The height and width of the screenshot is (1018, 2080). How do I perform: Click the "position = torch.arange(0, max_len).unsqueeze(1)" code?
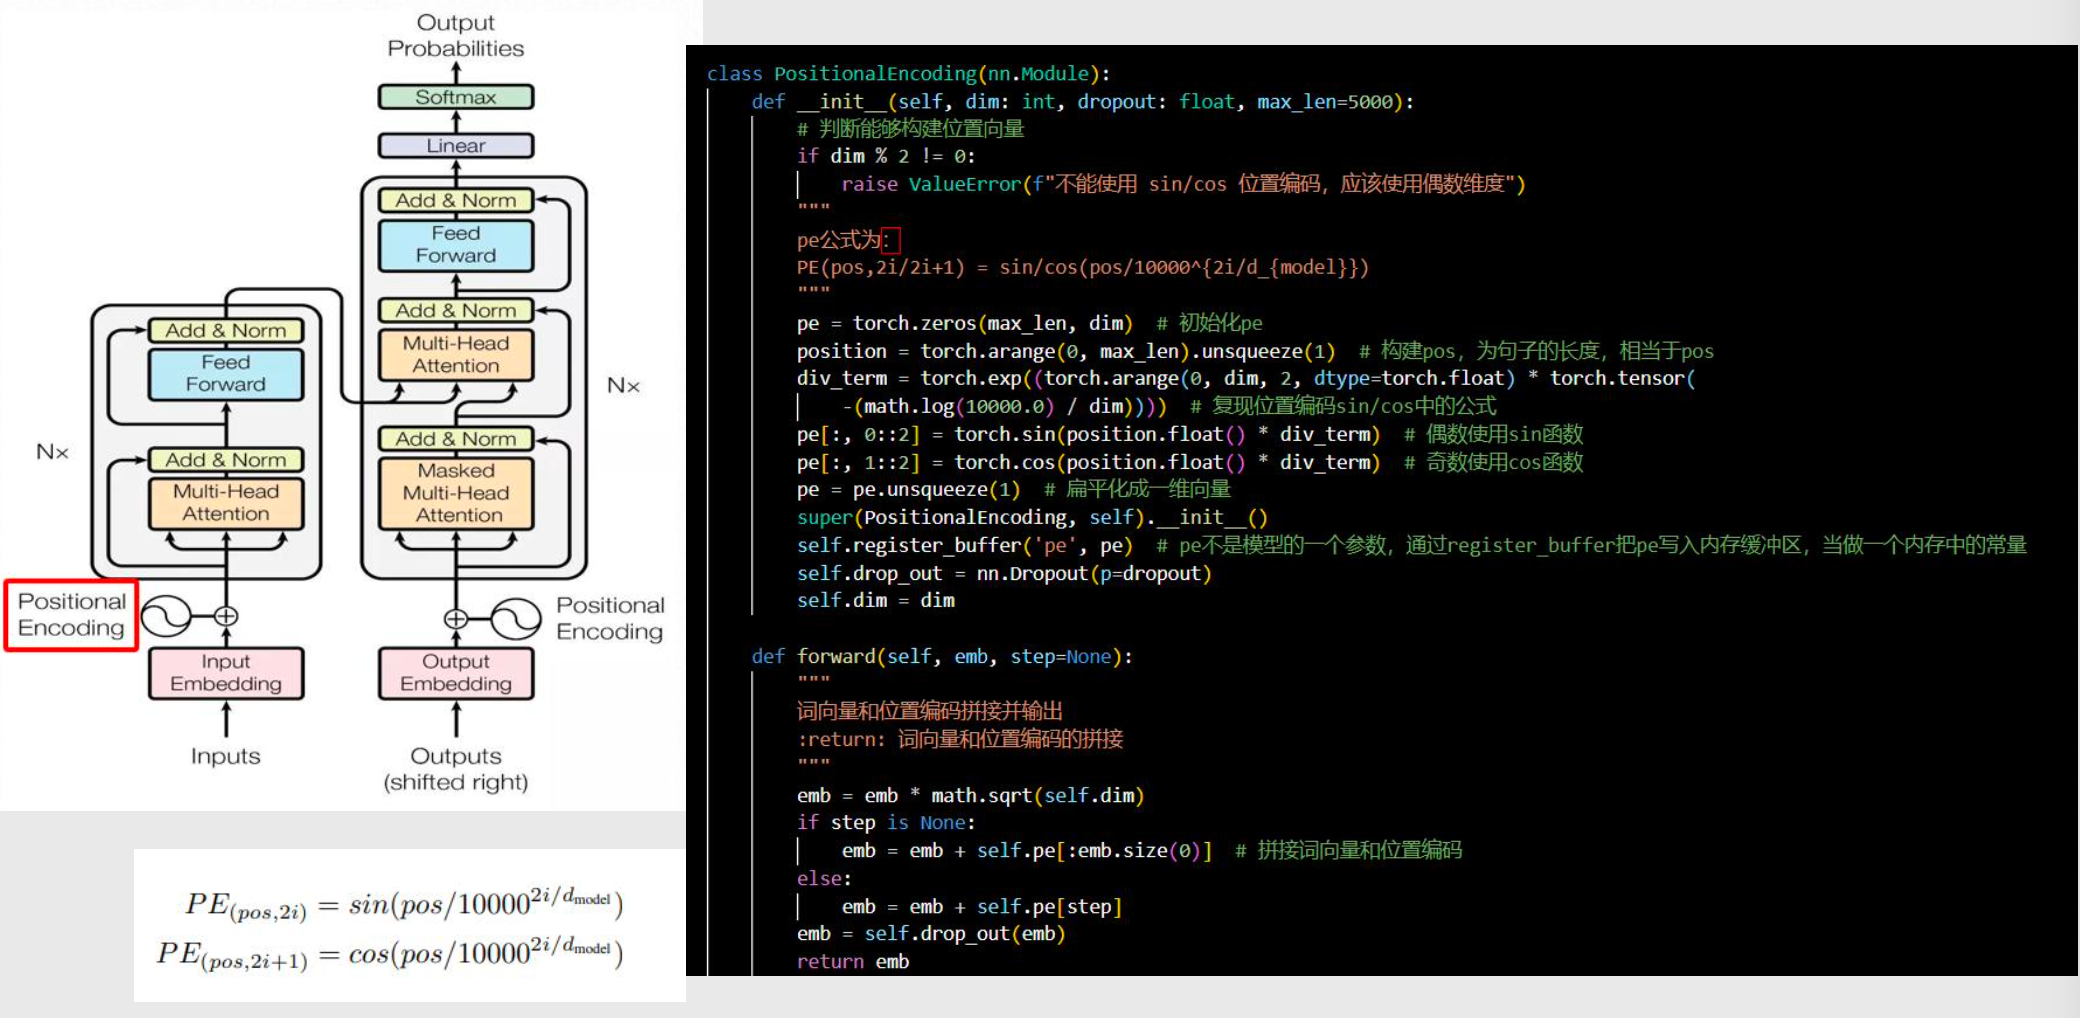(1066, 351)
